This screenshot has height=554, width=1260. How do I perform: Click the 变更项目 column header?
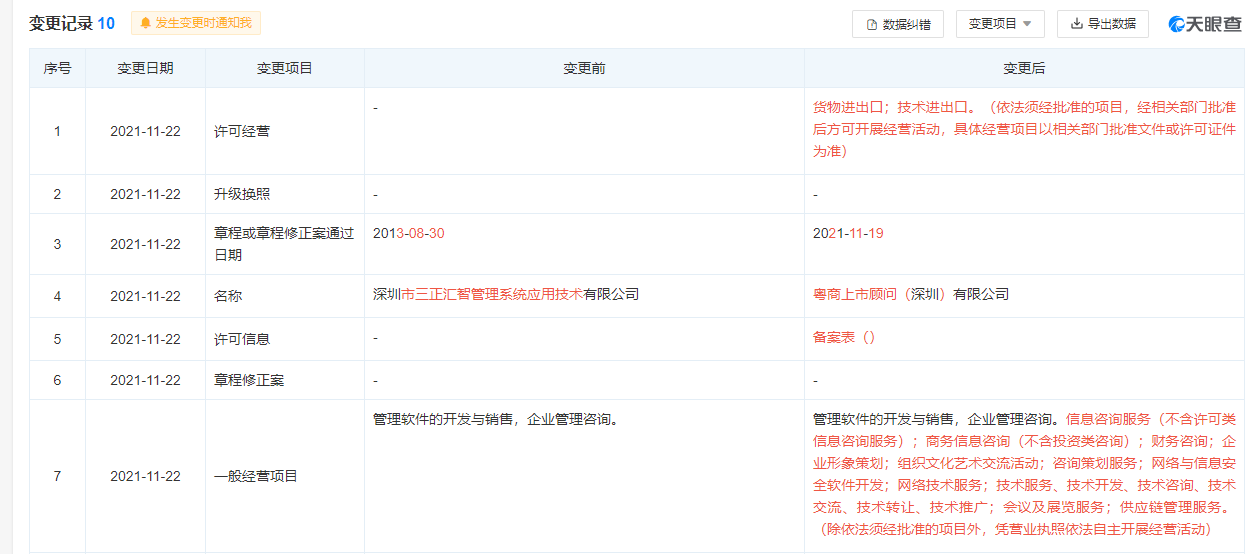pos(285,68)
